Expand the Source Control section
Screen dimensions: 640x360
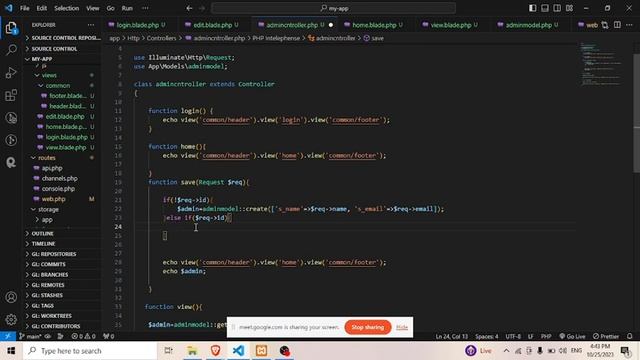click(x=63, y=49)
